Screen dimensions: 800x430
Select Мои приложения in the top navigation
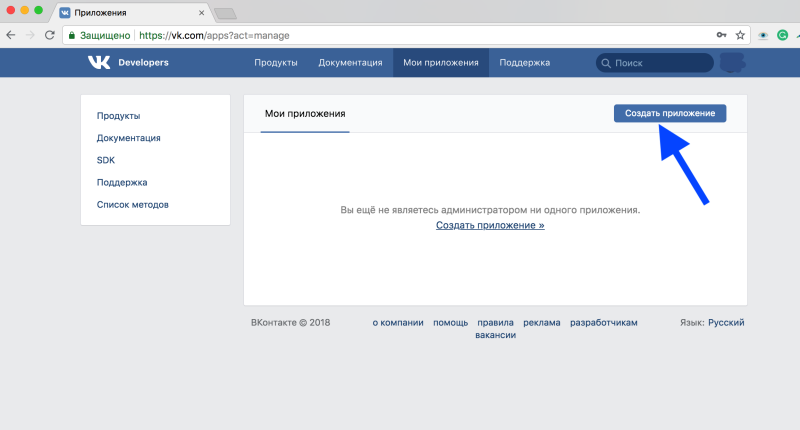pyautogui.click(x=441, y=63)
